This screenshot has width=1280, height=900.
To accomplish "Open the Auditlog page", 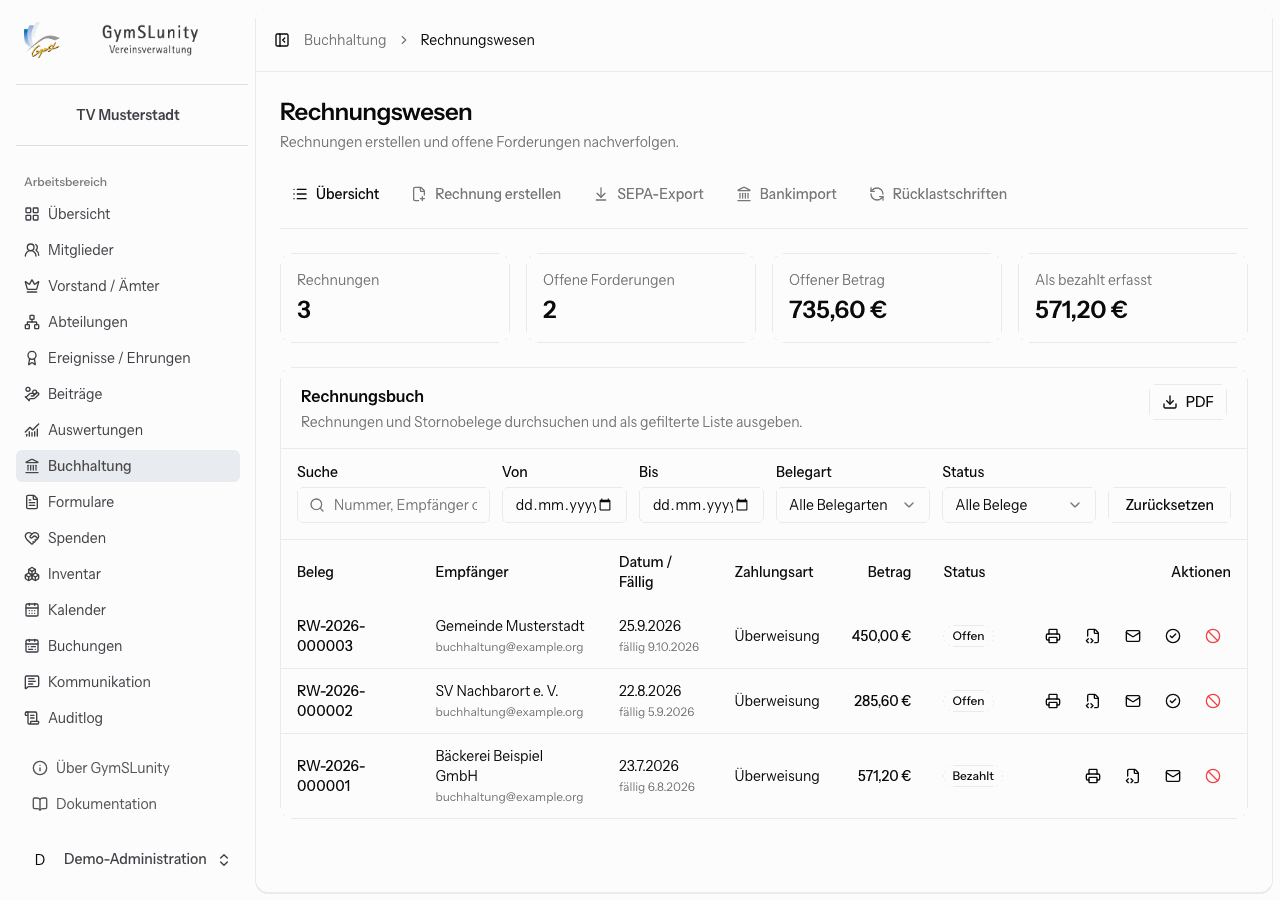I will pos(128,718).
